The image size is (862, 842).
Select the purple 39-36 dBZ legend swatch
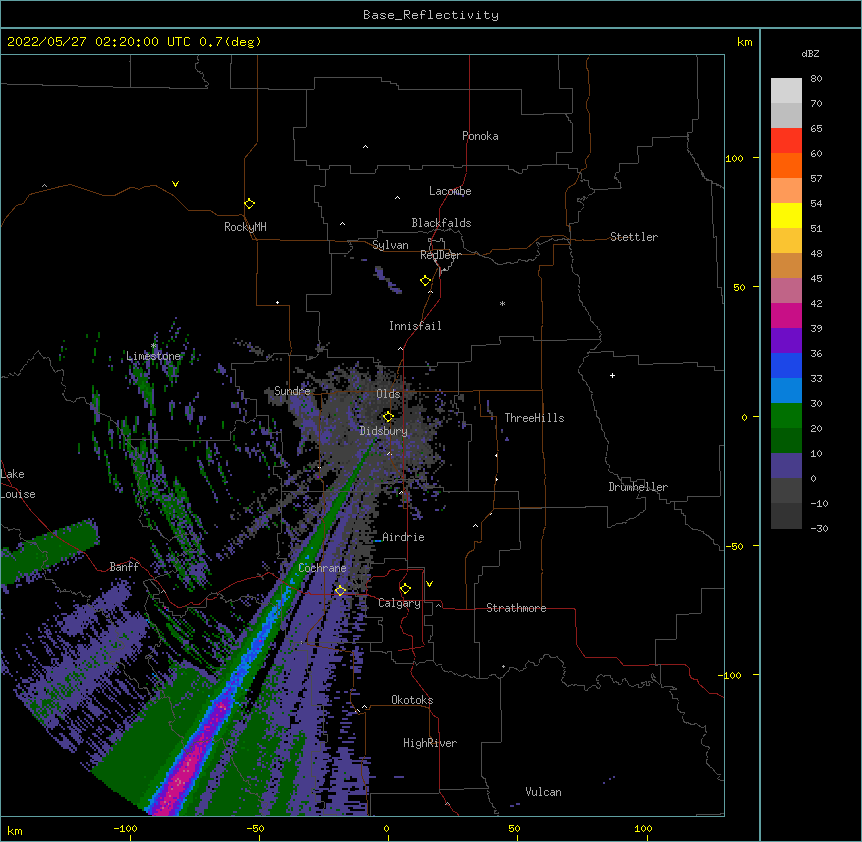pyautogui.click(x=786, y=341)
